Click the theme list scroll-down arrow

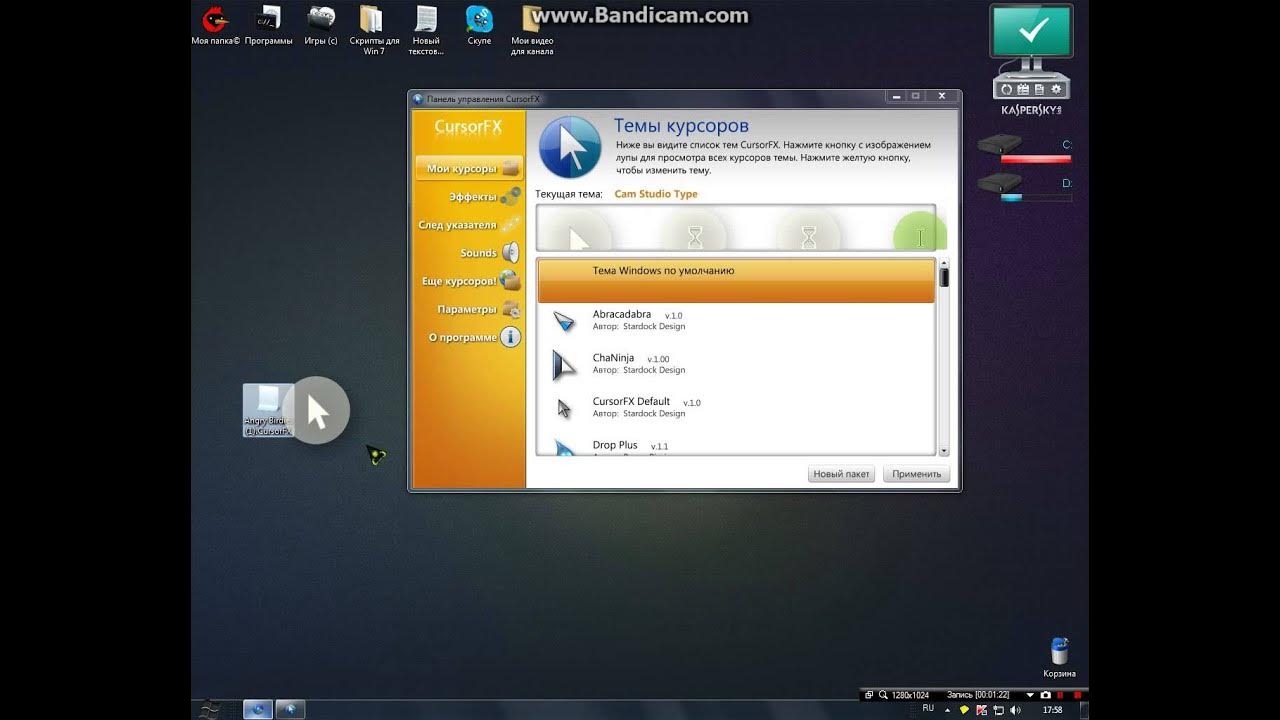[943, 450]
